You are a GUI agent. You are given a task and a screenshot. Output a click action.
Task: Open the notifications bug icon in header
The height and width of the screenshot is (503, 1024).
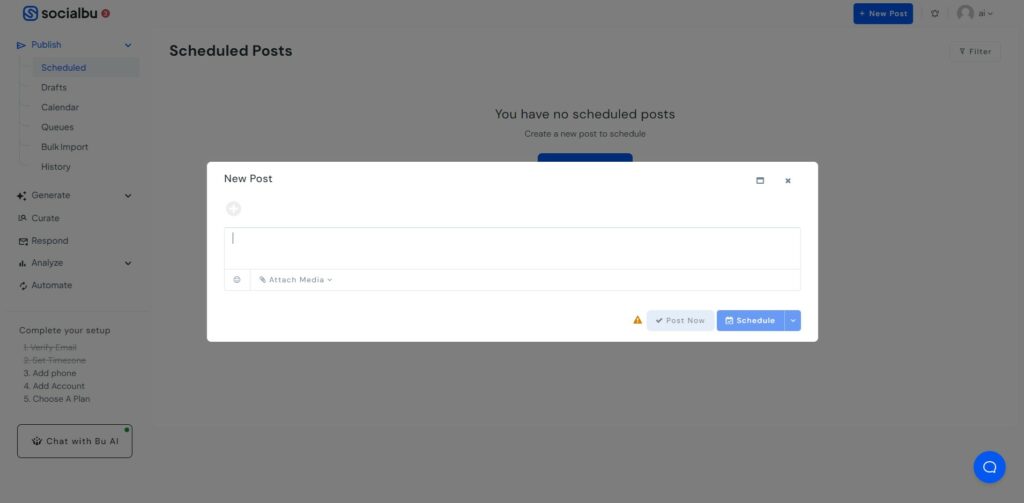(x=935, y=14)
